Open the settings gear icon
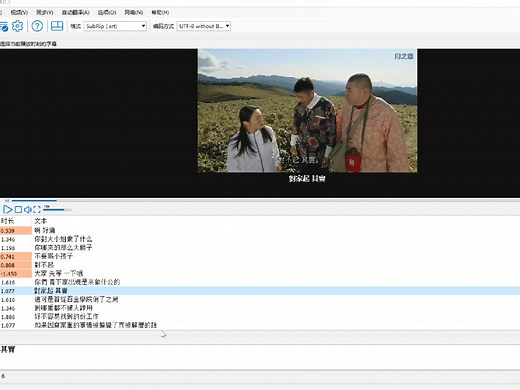The image size is (520, 390). coord(17,26)
